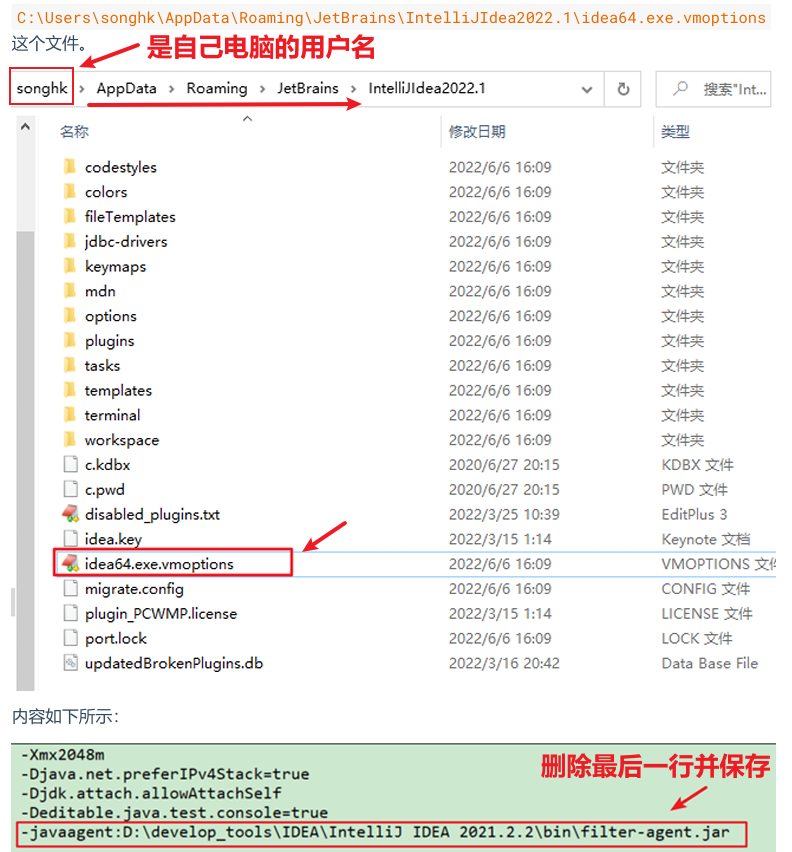Click the idea64.exe.vmoptions file icon
Viewport: 792px width, 852px height.
[70, 564]
